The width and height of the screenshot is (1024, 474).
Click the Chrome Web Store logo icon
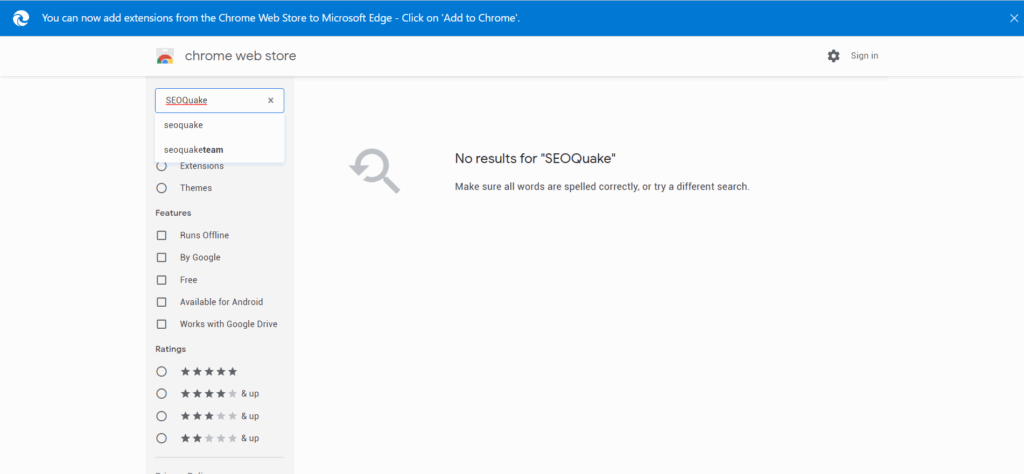pos(165,56)
